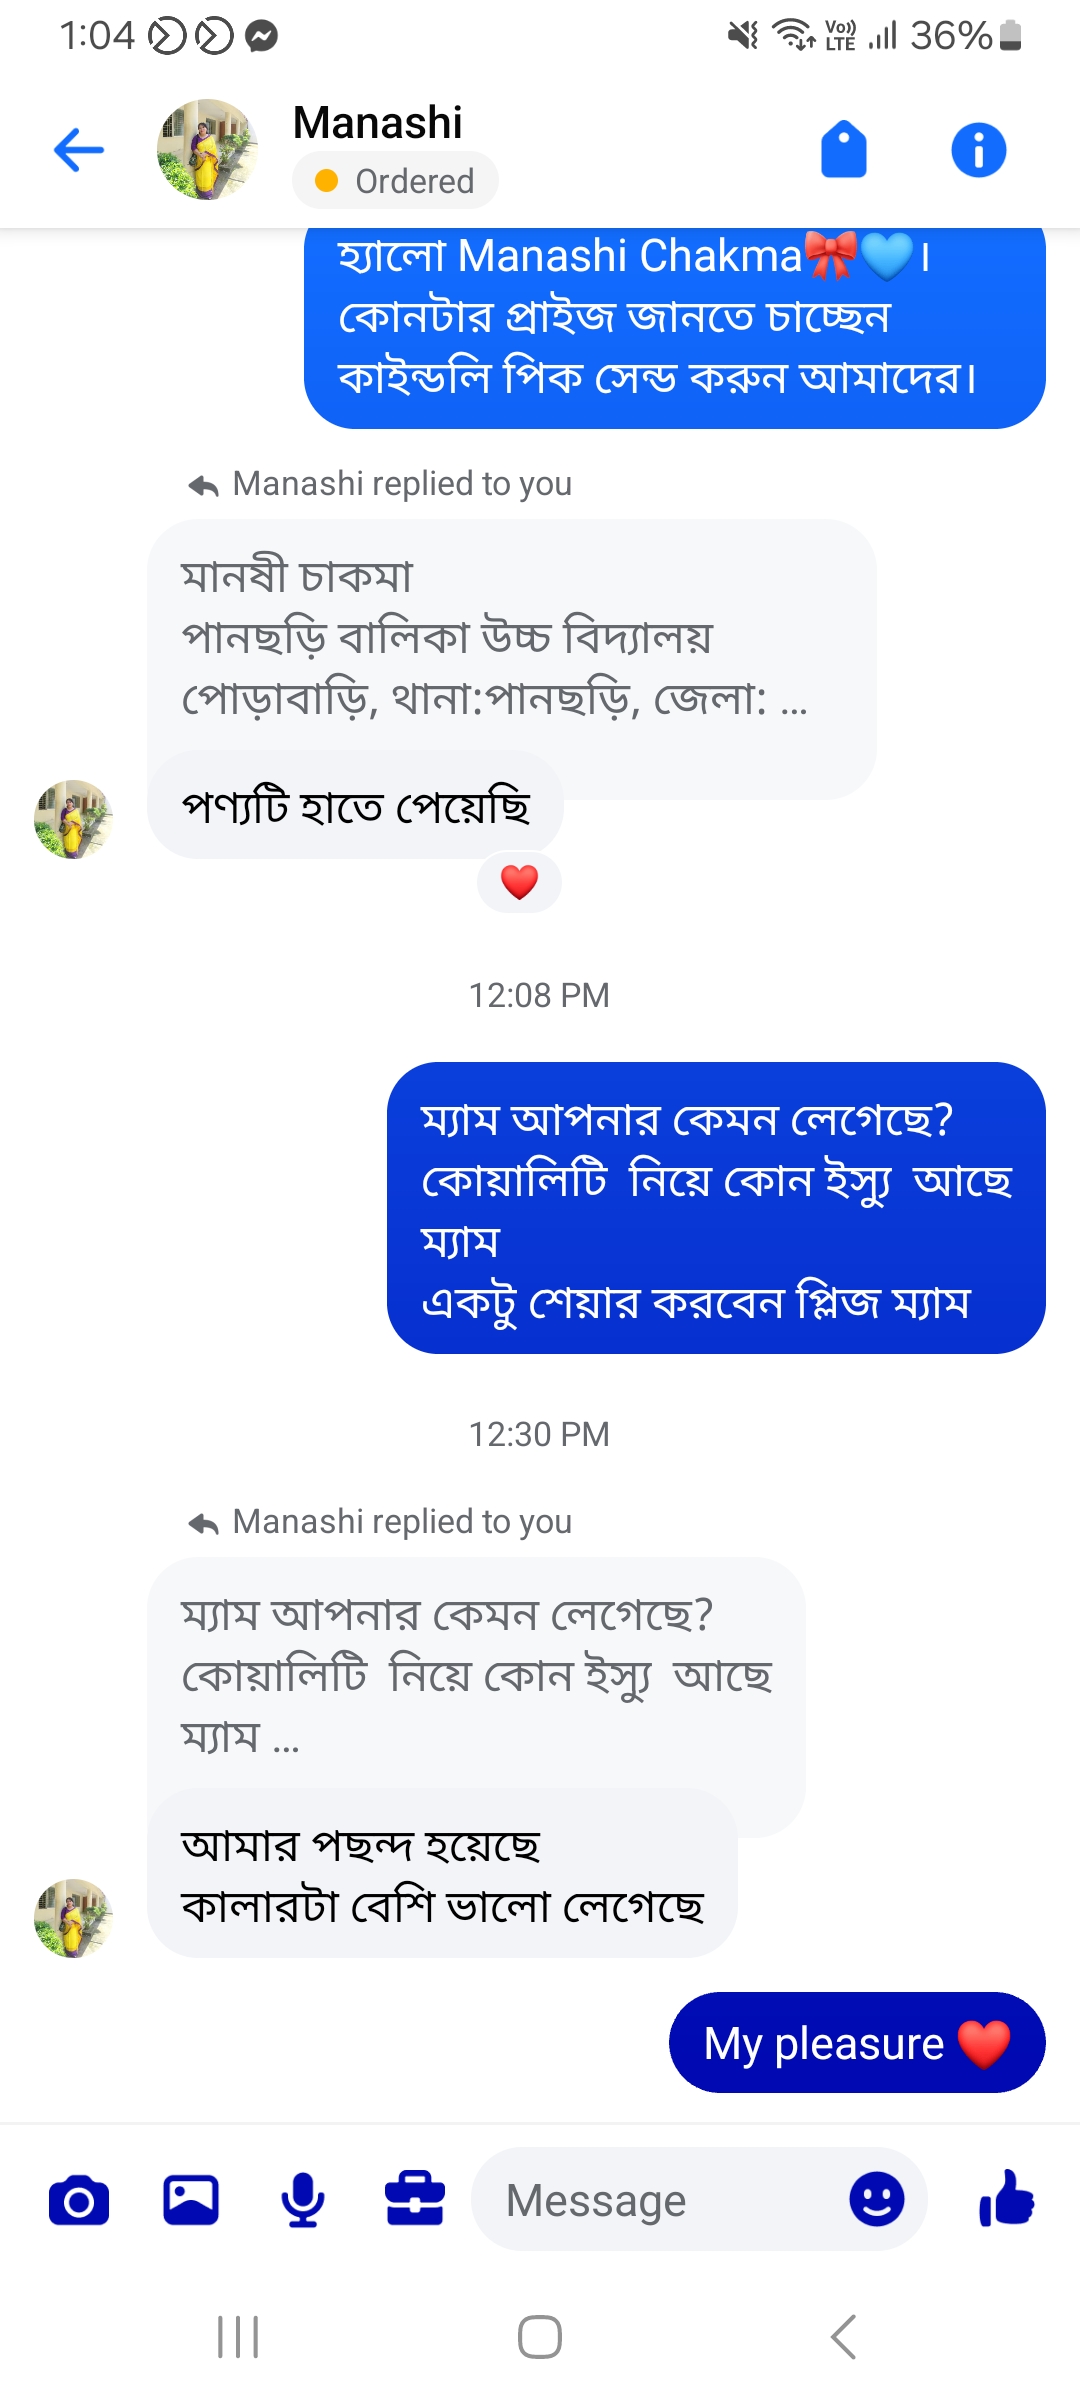This screenshot has width=1080, height=2408.
Task: Tap the microphone voice message icon
Action: pyautogui.click(x=303, y=2201)
